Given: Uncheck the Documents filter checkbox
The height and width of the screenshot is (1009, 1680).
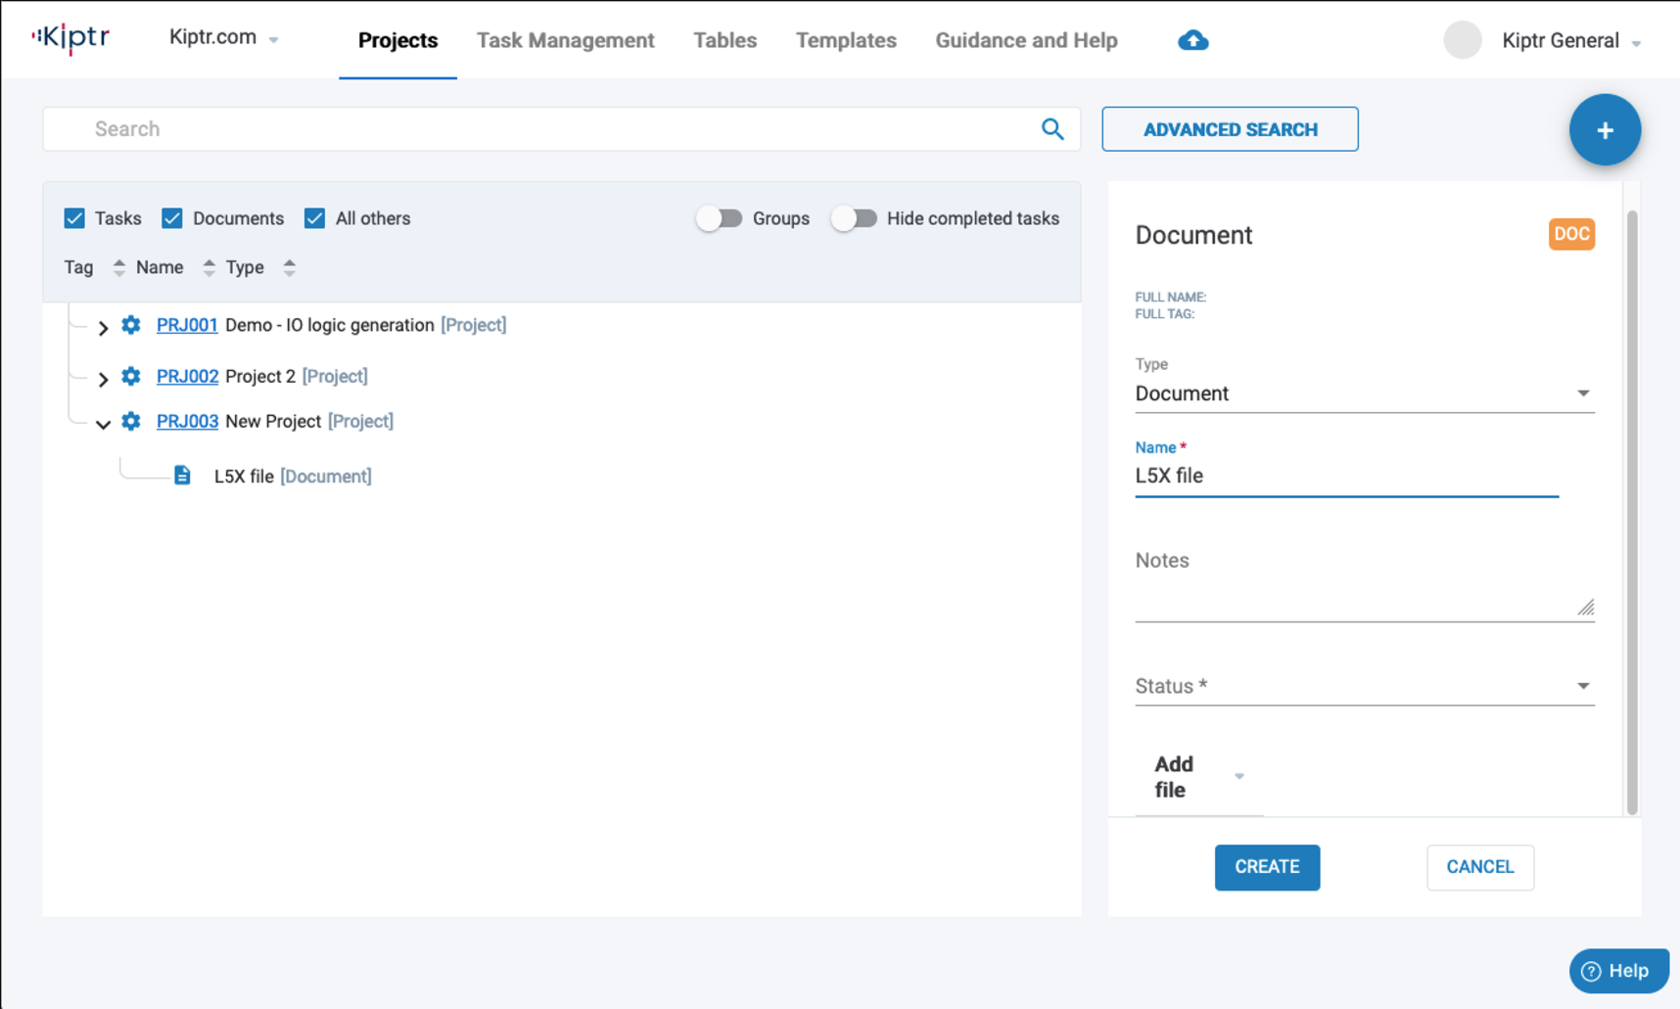Looking at the screenshot, I should coord(171,217).
